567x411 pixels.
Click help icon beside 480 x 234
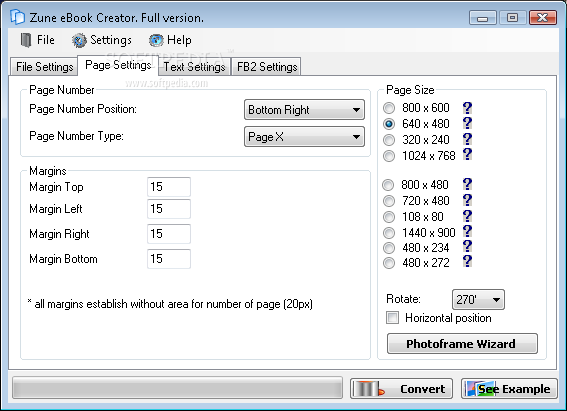click(x=467, y=247)
